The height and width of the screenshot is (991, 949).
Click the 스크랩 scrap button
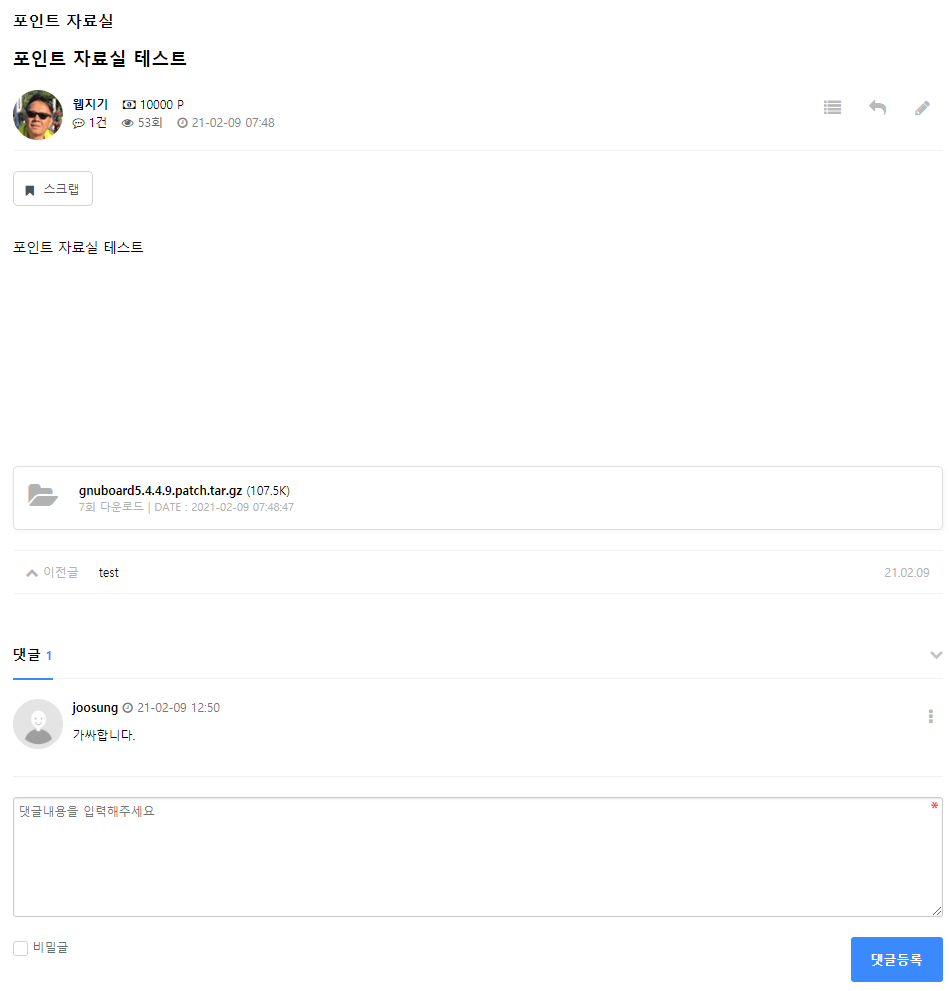(x=53, y=189)
